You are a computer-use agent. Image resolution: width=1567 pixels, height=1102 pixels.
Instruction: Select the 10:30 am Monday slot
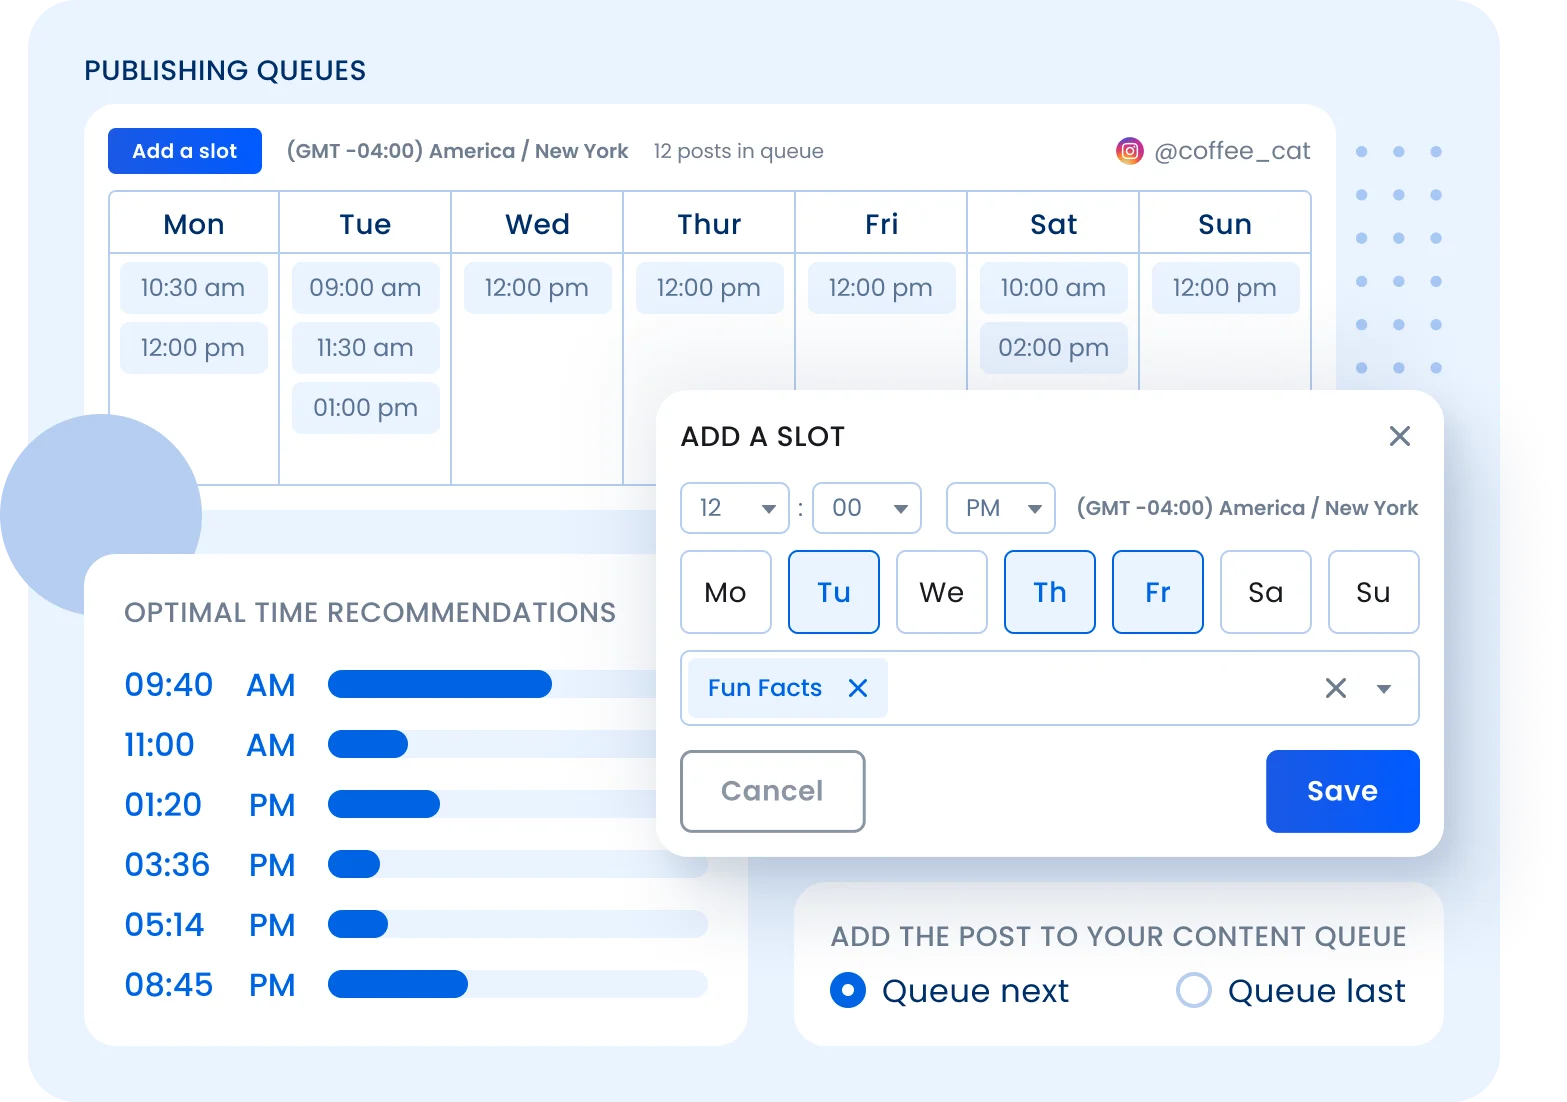click(193, 287)
